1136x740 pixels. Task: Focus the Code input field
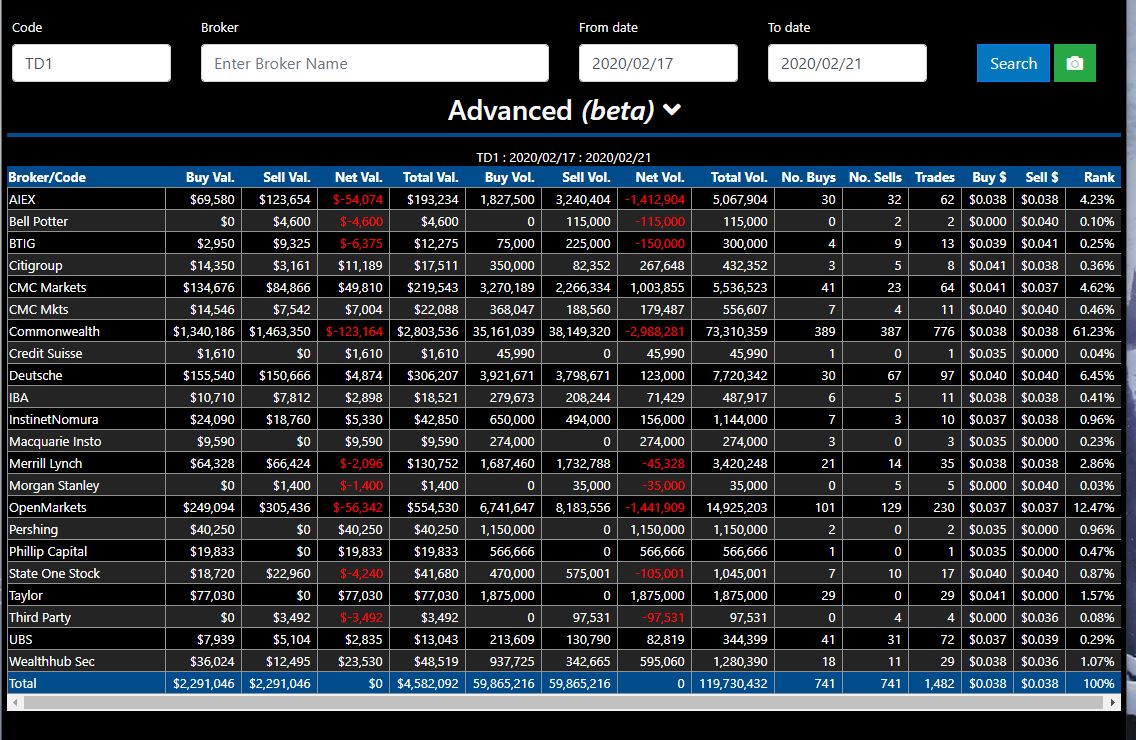pyautogui.click(x=91, y=63)
